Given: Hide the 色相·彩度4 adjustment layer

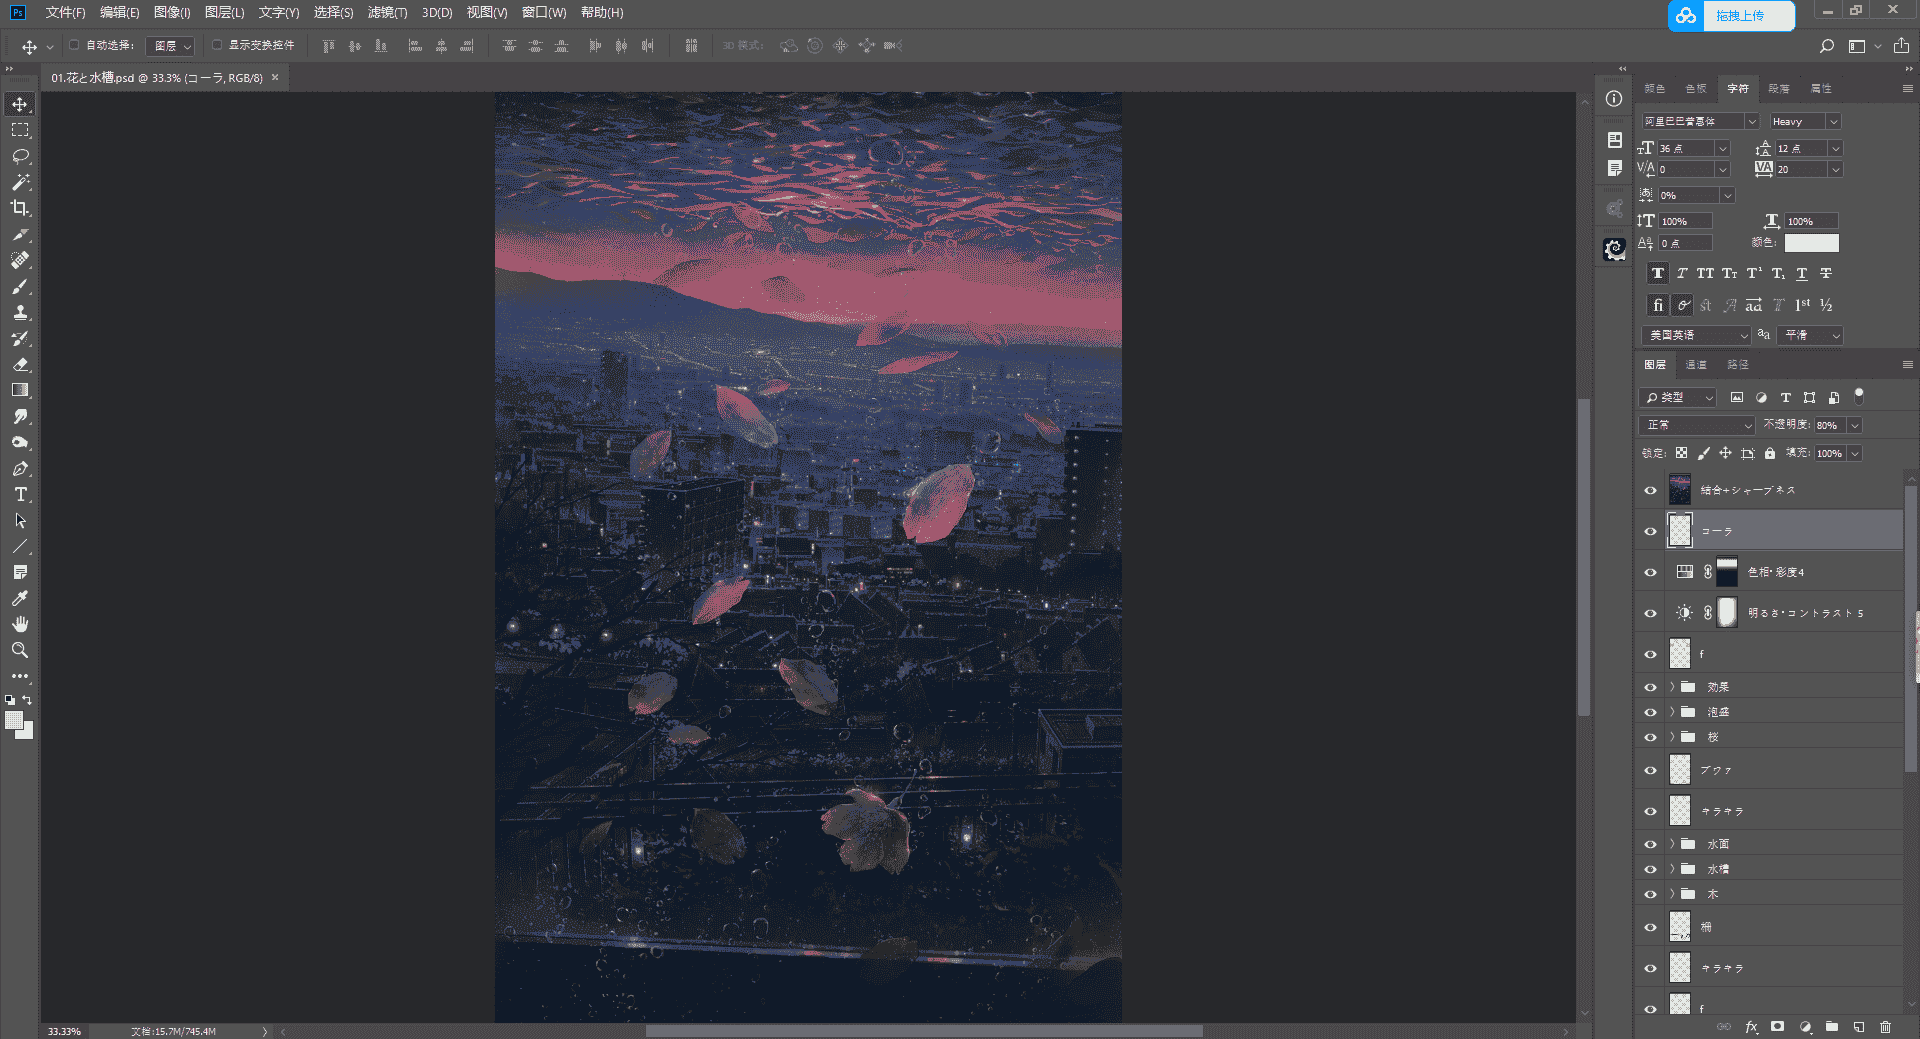Looking at the screenshot, I should pos(1650,572).
